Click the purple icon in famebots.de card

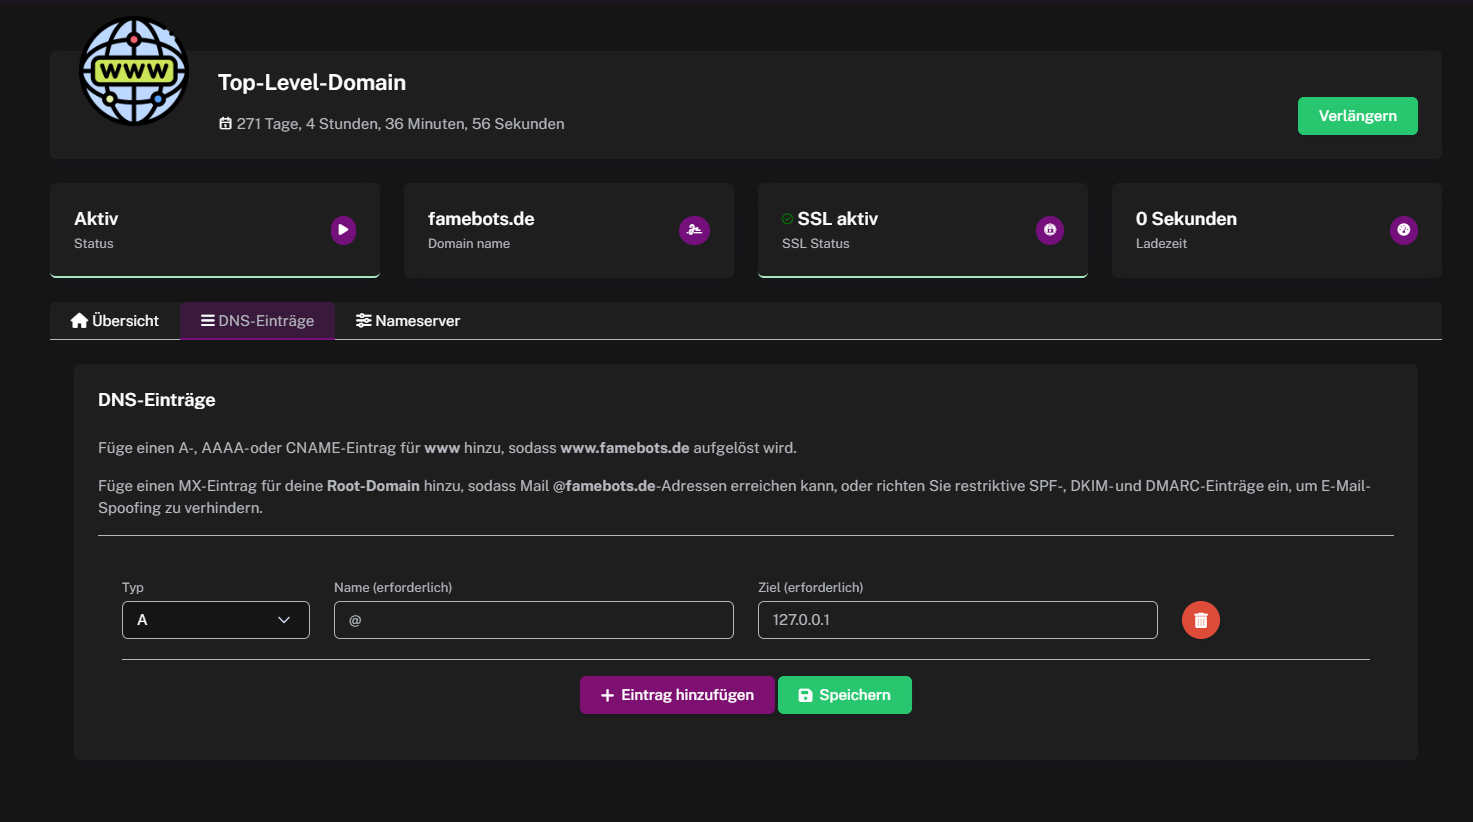click(694, 230)
